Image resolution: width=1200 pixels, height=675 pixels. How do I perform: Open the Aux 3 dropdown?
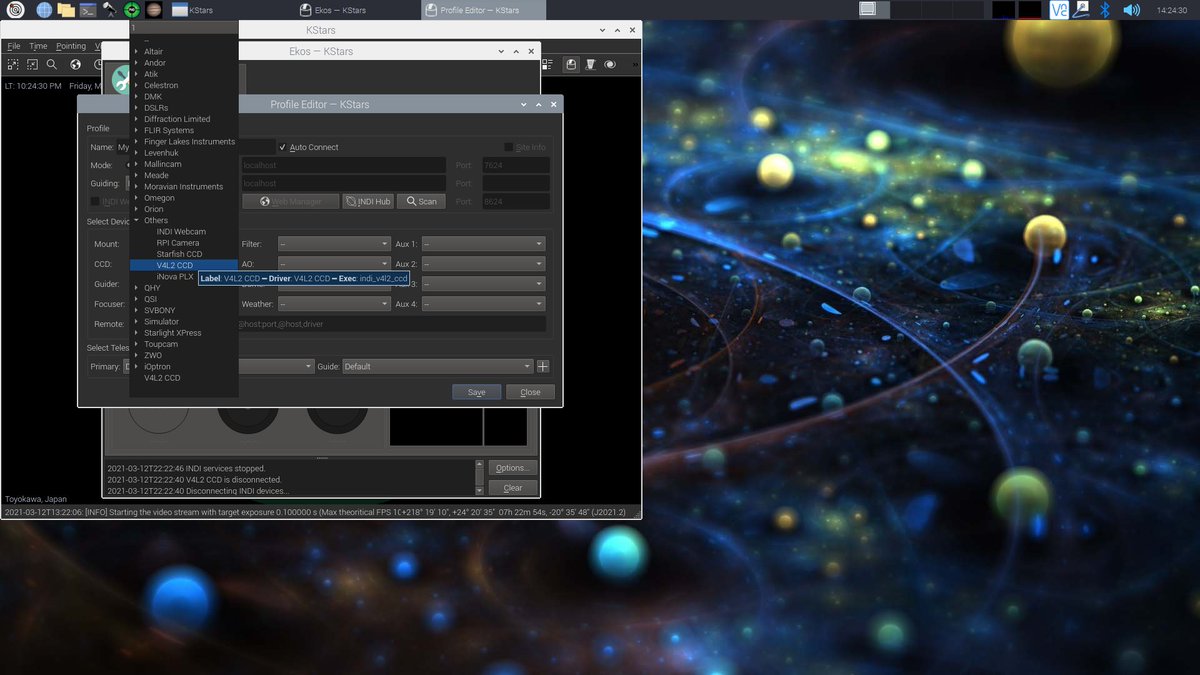point(483,284)
